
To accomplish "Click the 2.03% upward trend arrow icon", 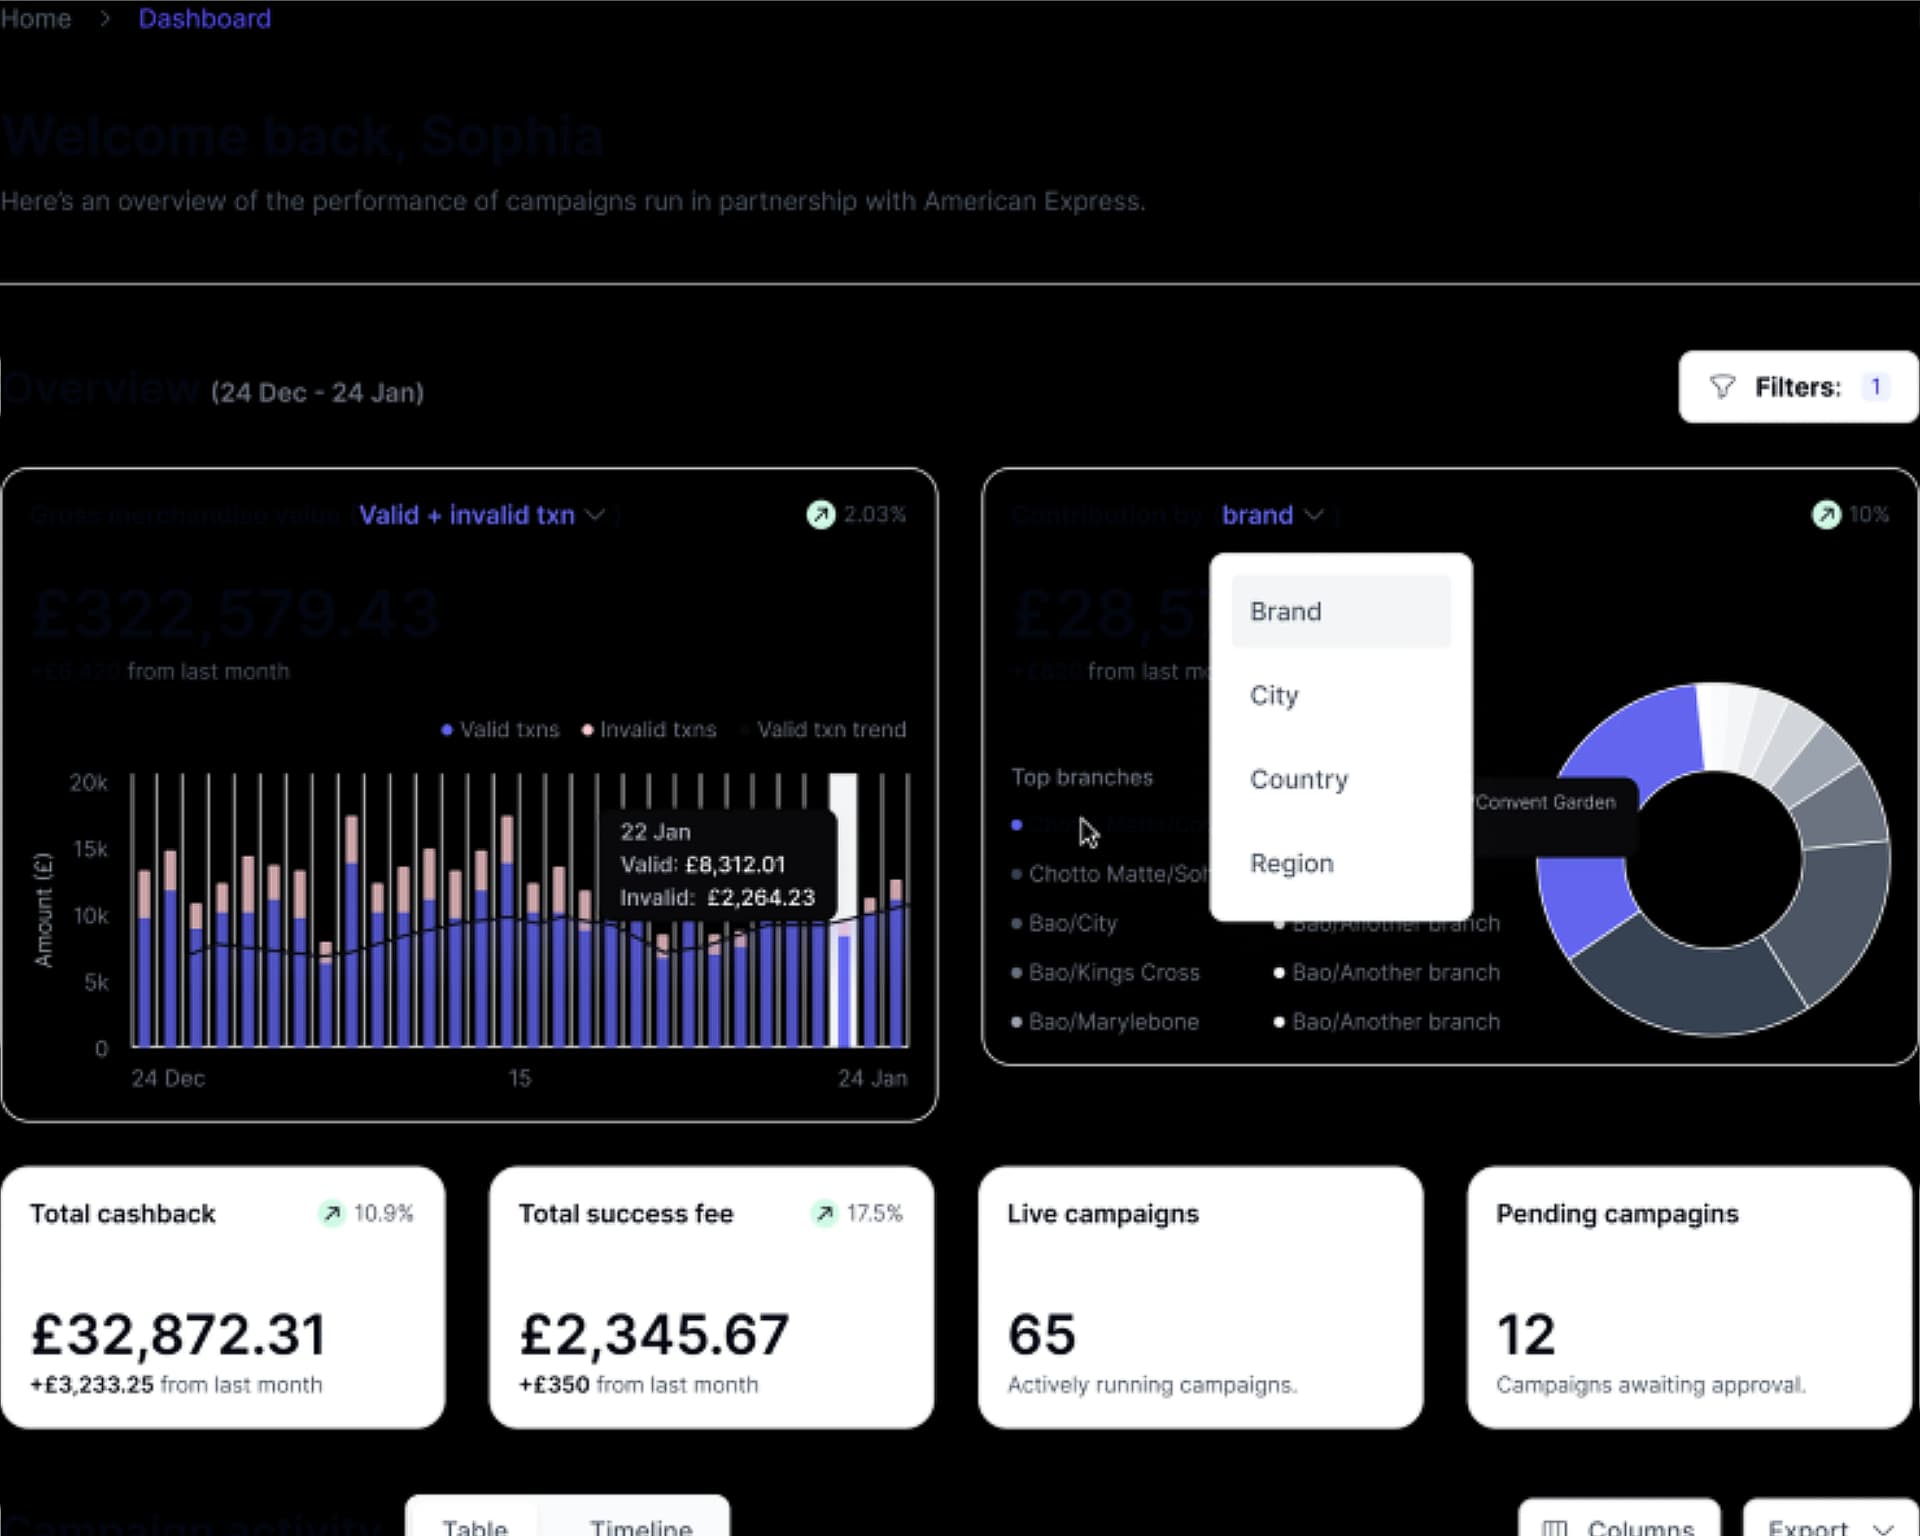I will [820, 514].
